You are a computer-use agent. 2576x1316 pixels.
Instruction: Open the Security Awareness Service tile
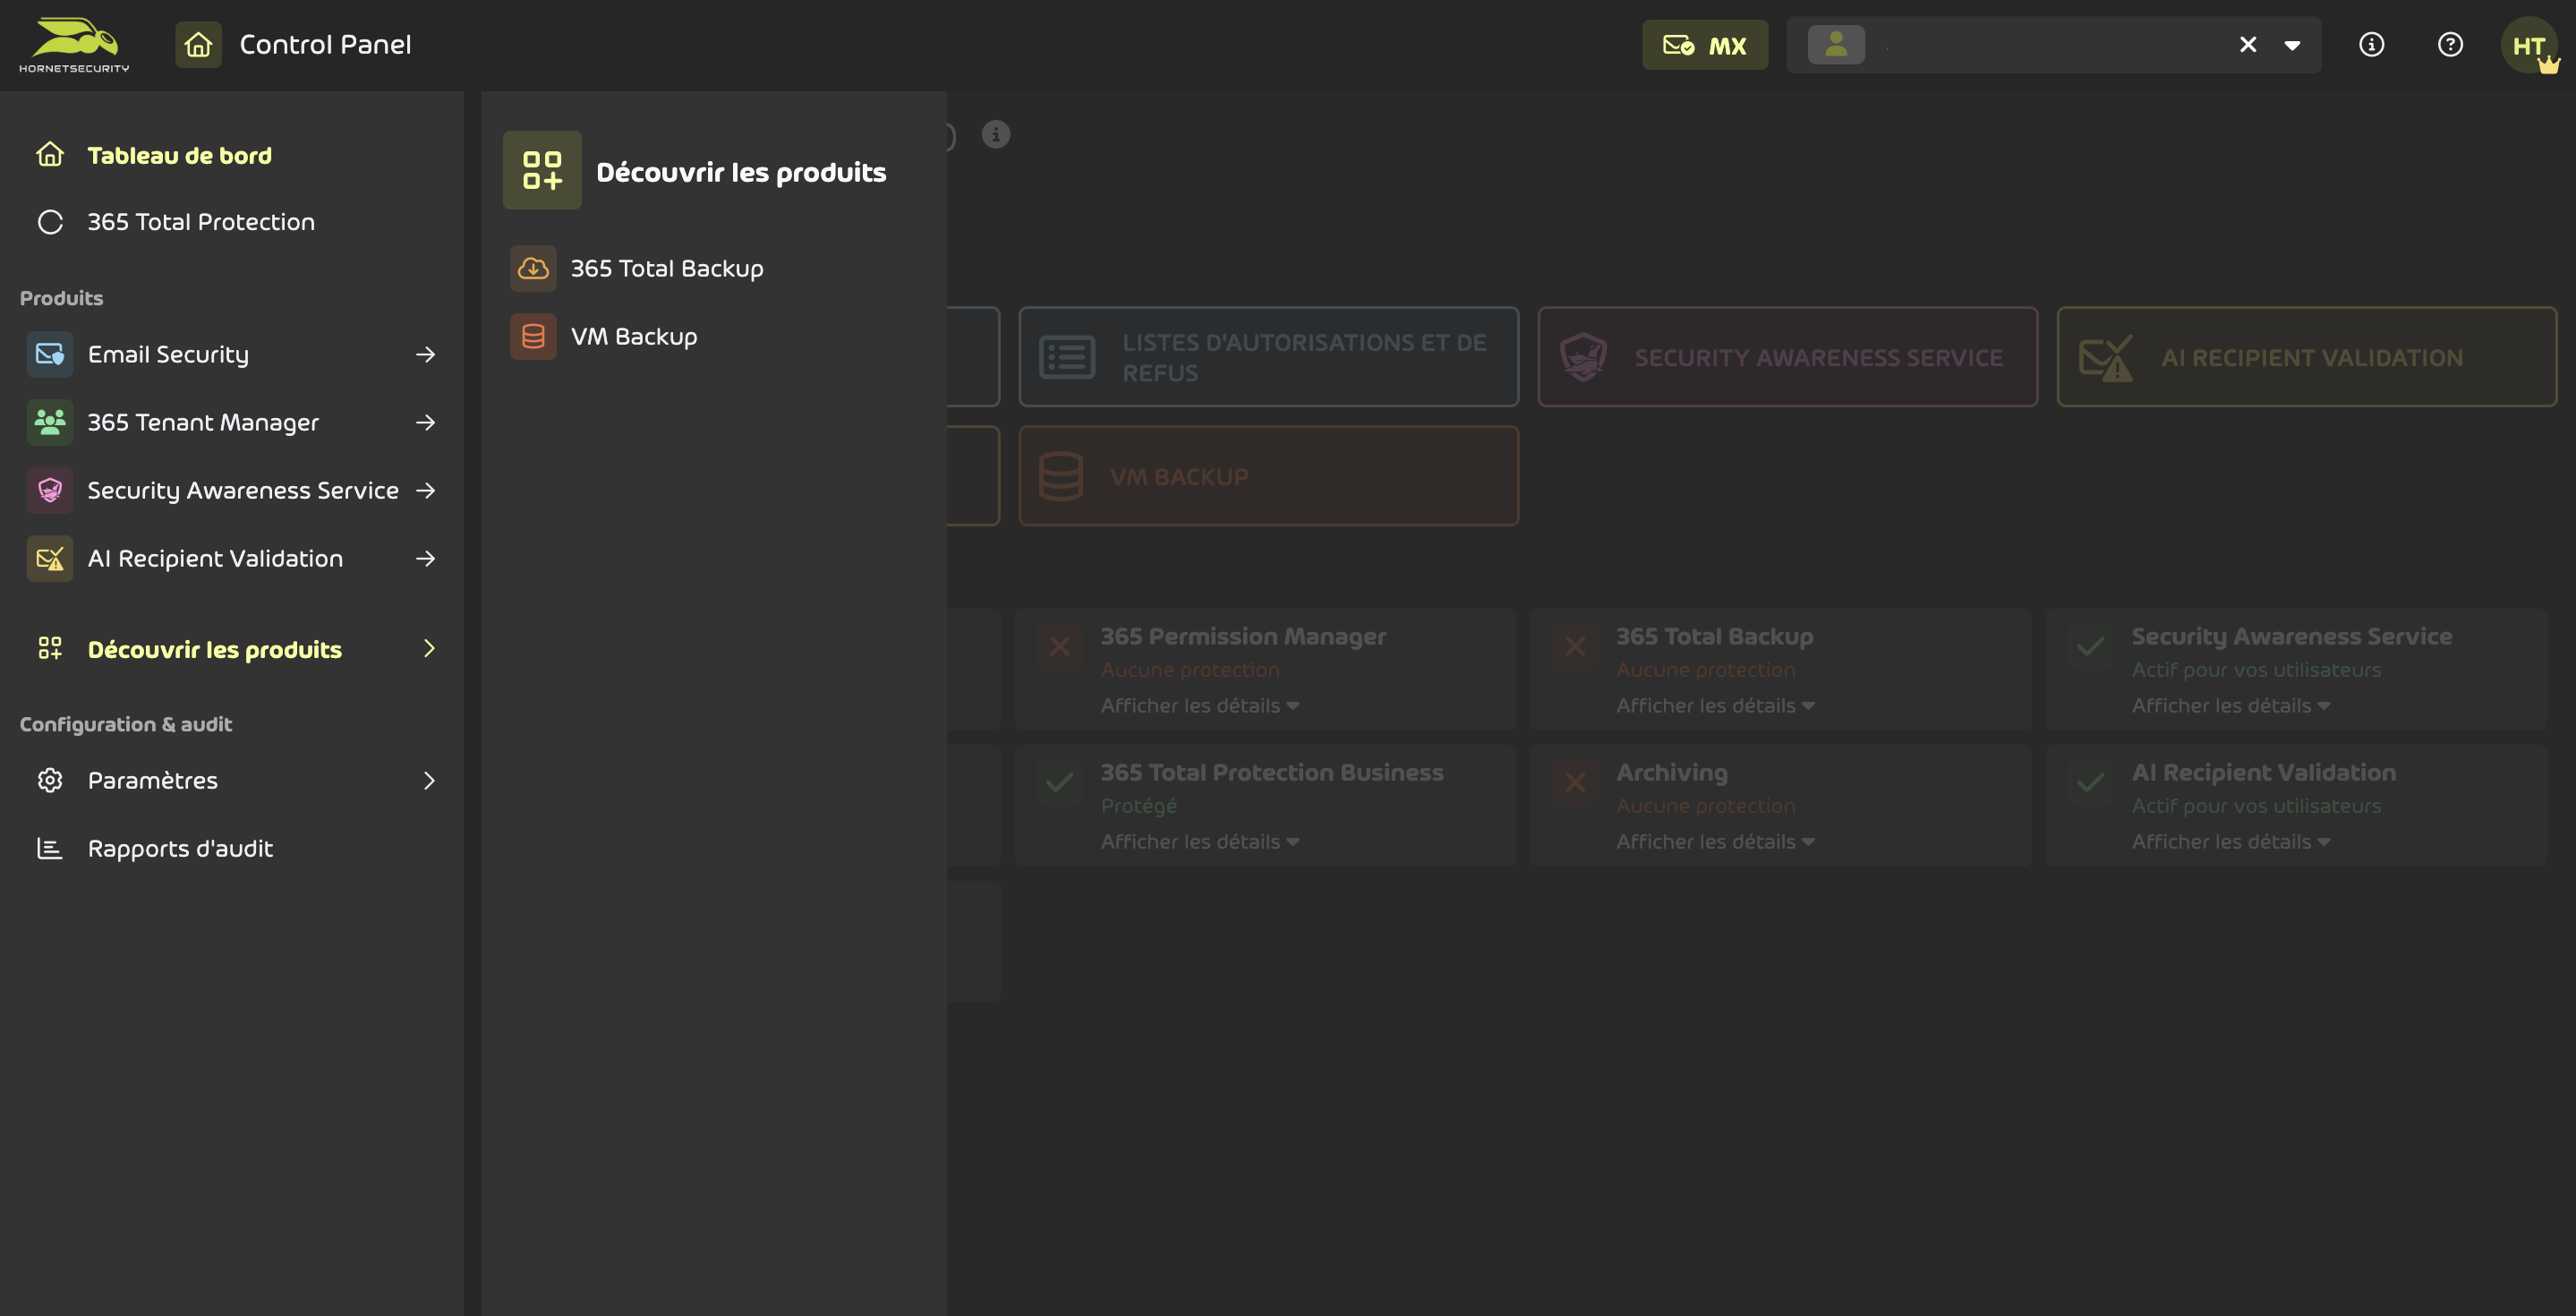tap(1787, 357)
